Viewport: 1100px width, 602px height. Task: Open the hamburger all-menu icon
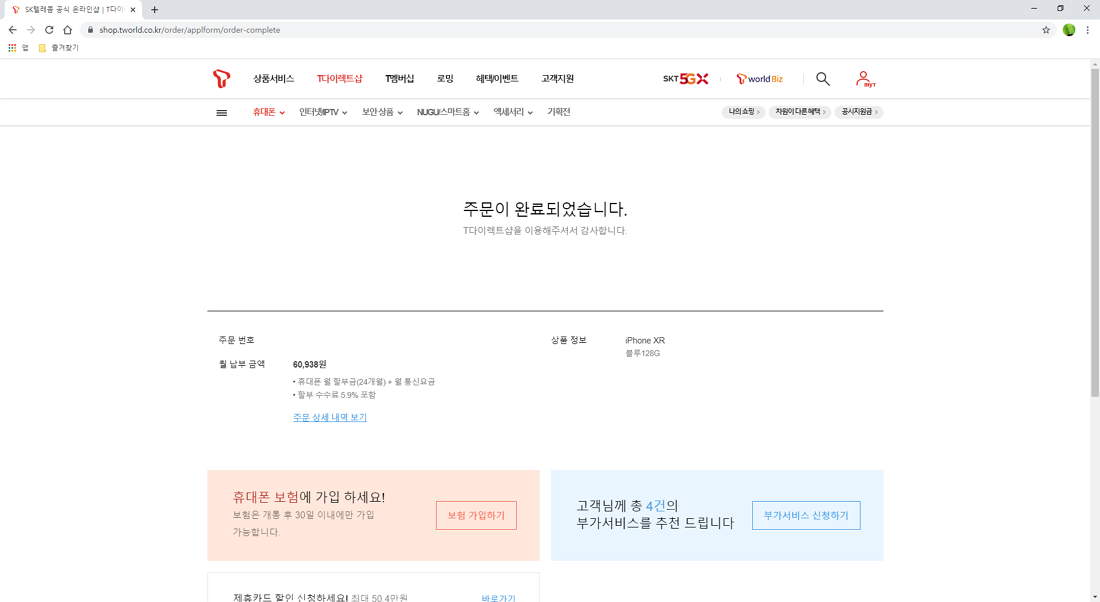point(222,112)
